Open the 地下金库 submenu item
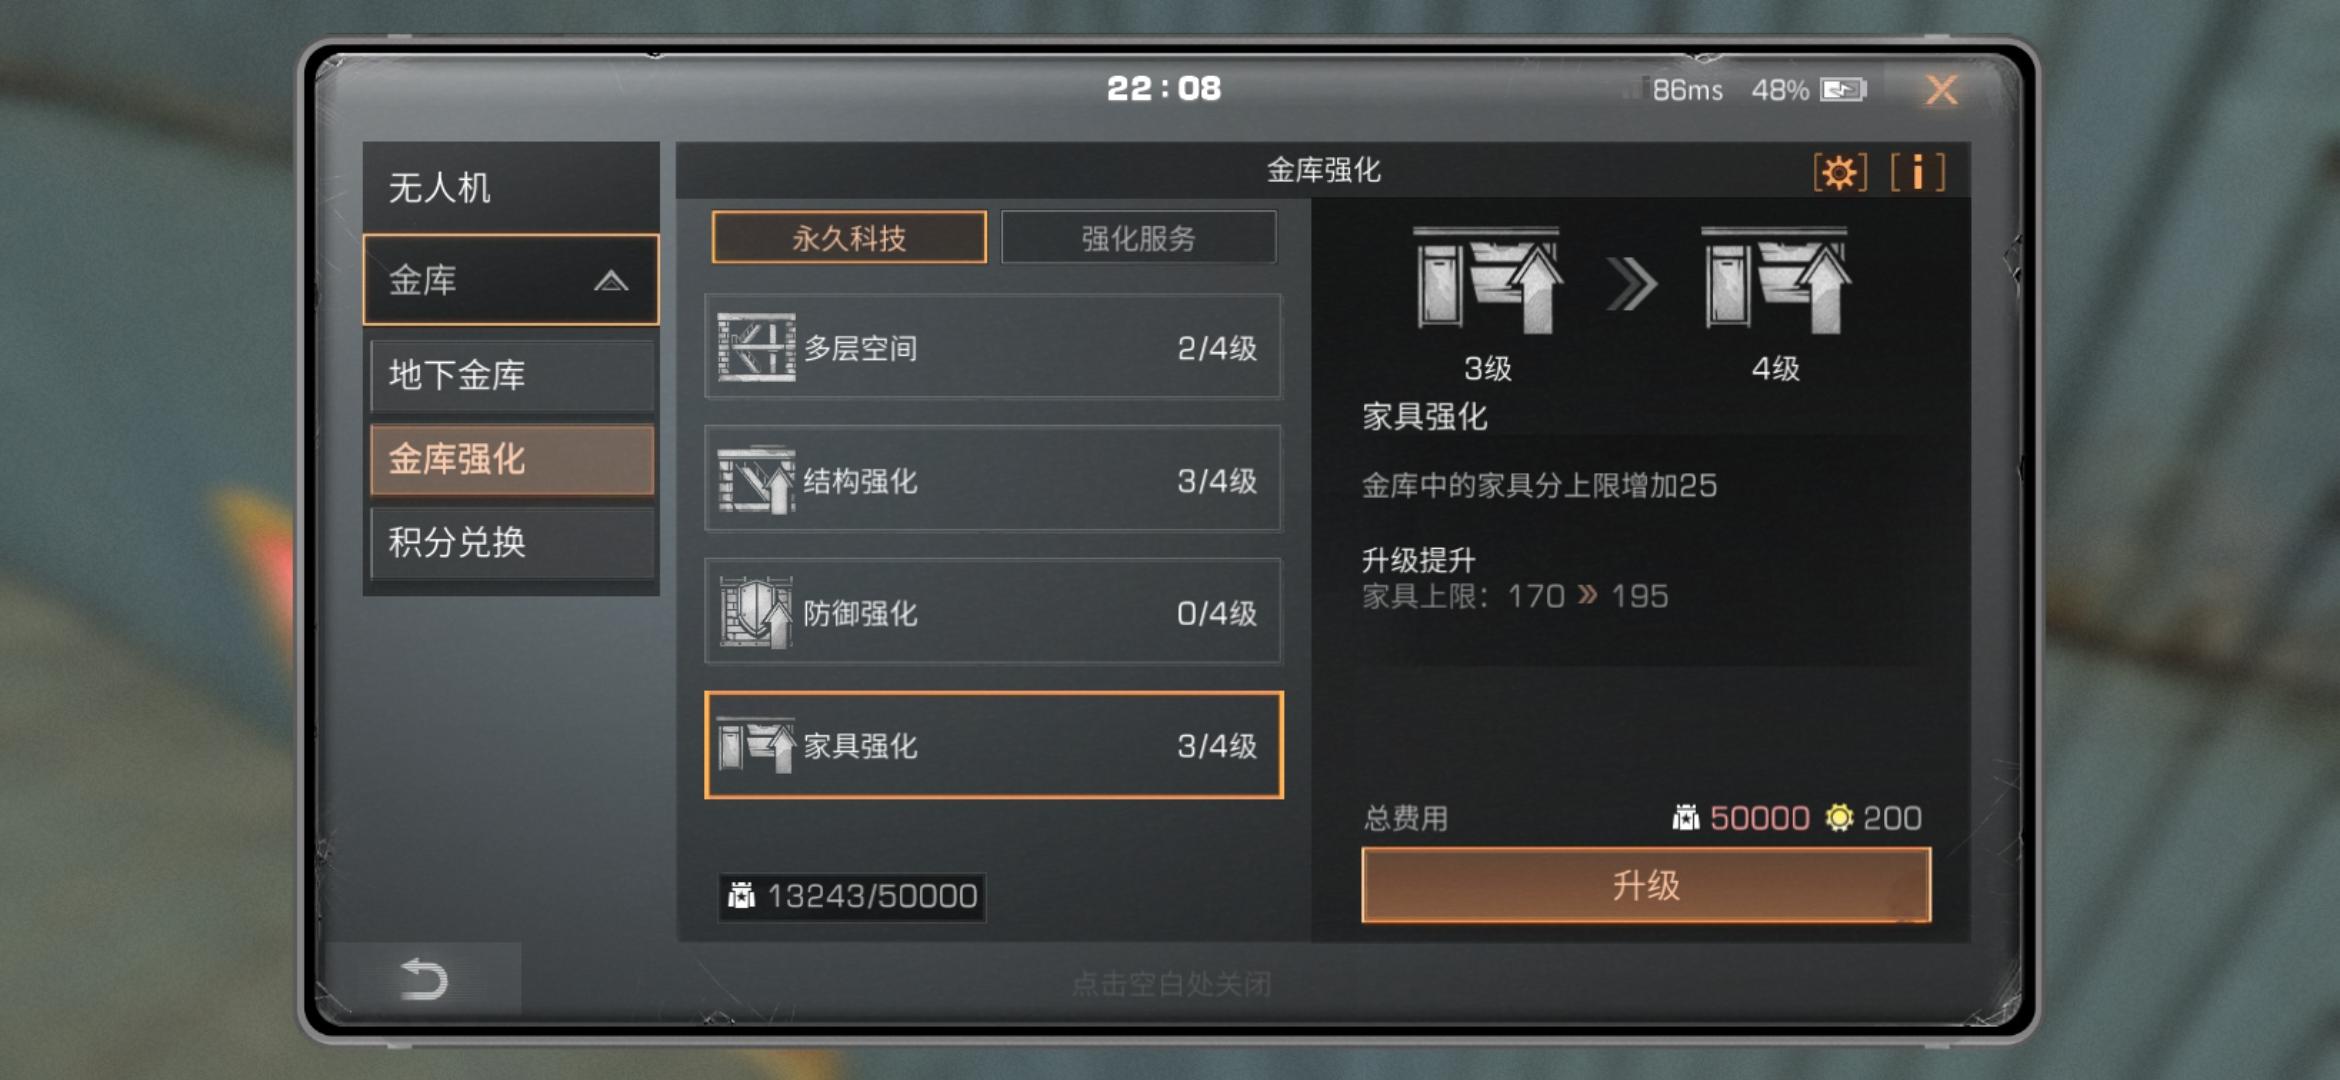The width and height of the screenshot is (2340, 1080). 512,375
